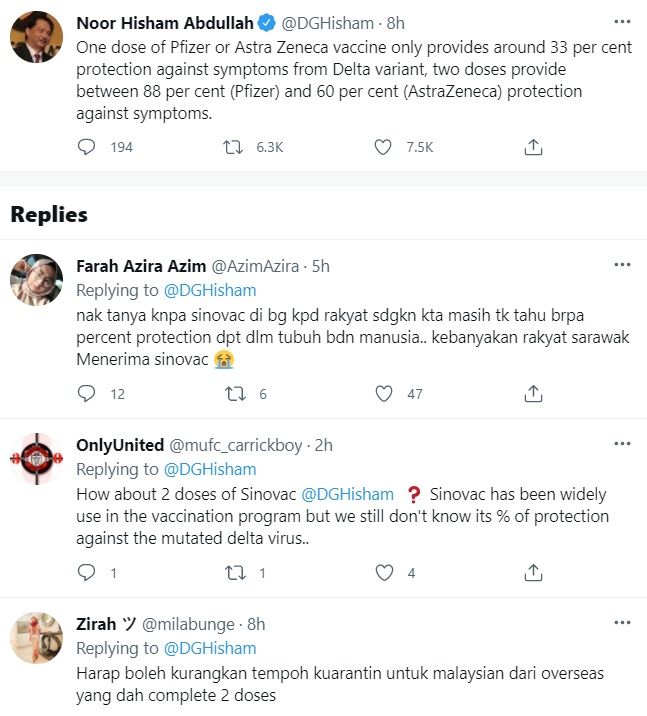Open more options on Zirah's reply
Viewport: 647px width, 716px height.
622,623
